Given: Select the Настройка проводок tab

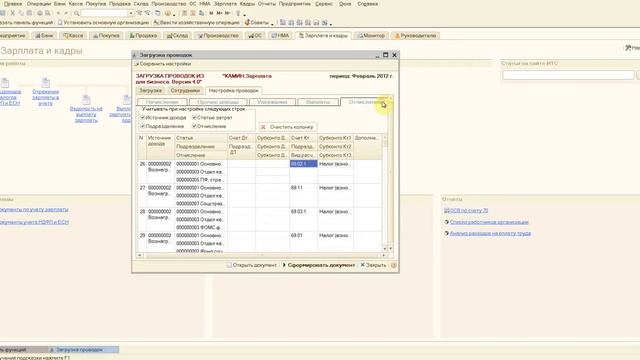Looking at the screenshot, I should (233, 91).
